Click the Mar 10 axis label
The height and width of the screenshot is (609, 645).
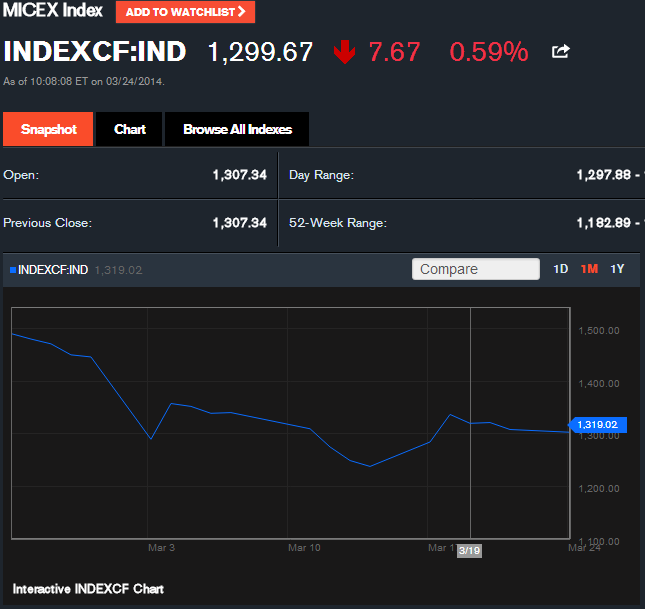tap(304, 548)
